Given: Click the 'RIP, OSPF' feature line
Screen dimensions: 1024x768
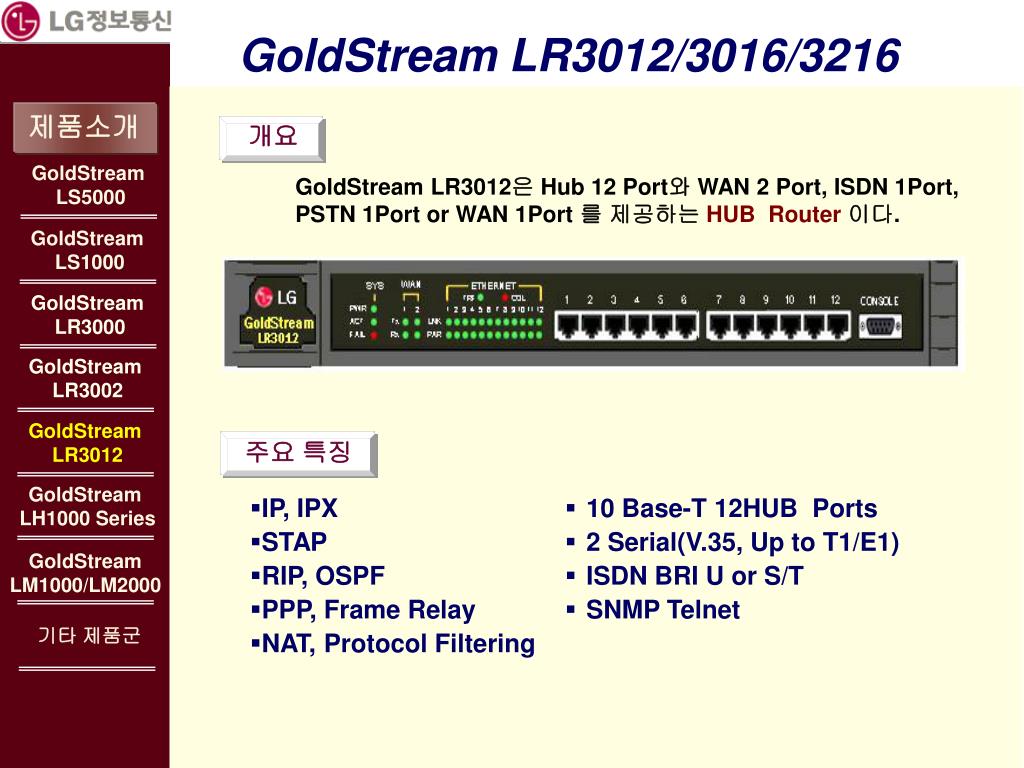Looking at the screenshot, I should click(317, 576).
